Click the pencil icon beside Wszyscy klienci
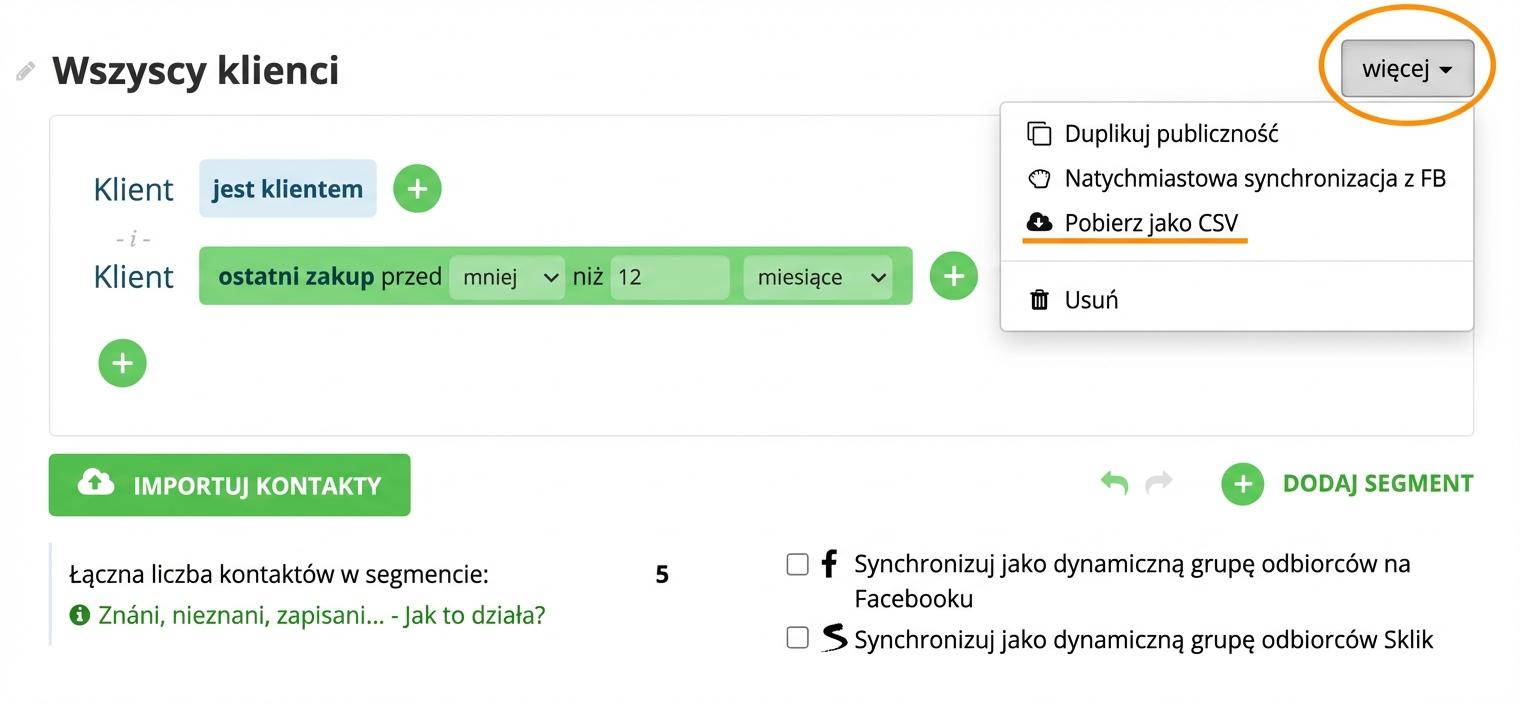Image resolution: width=1520 pixels, height=704 pixels. (x=26, y=72)
